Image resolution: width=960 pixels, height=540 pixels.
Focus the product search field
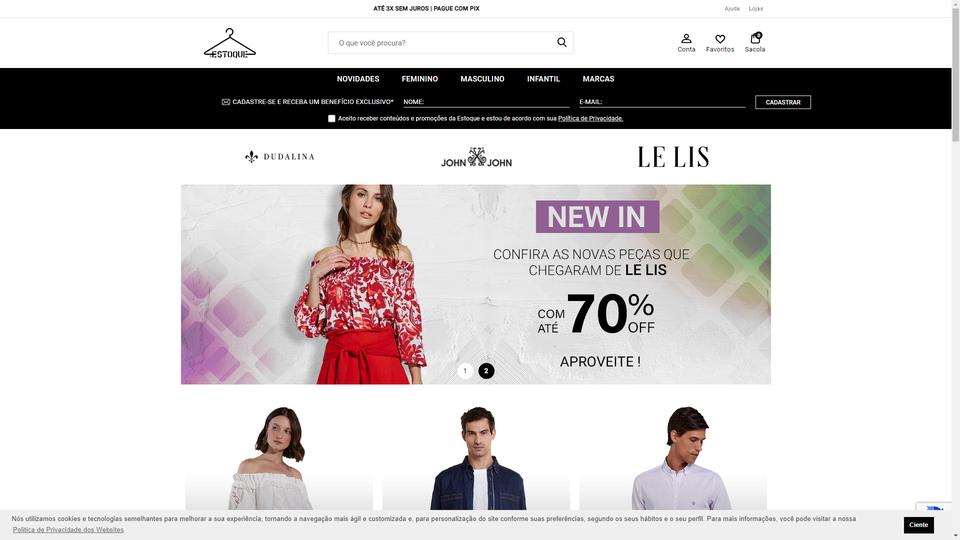click(442, 43)
